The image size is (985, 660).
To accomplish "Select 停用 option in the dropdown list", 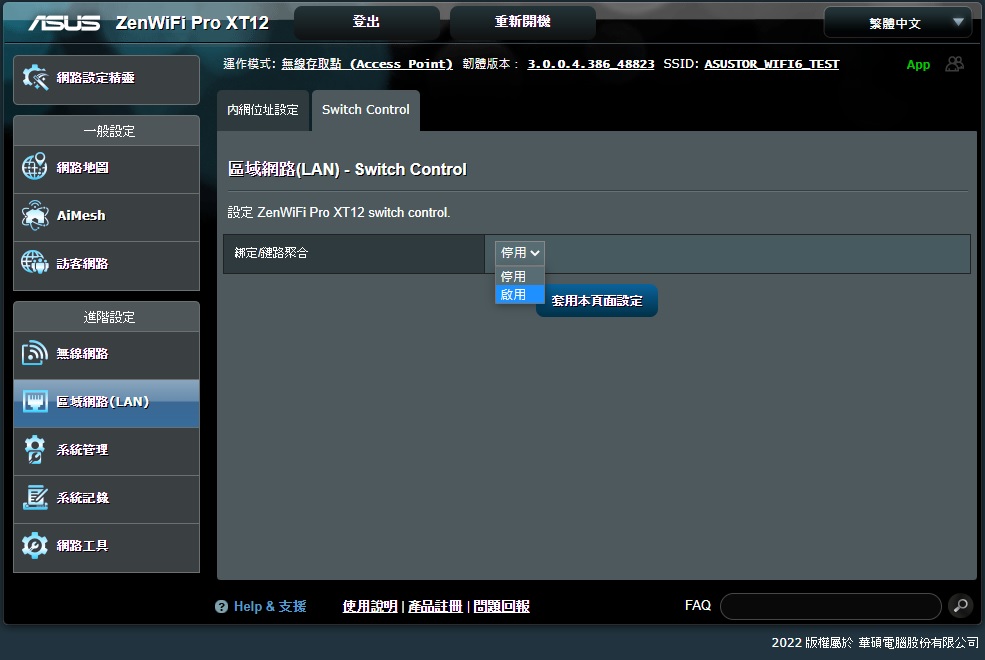I will coord(520,276).
